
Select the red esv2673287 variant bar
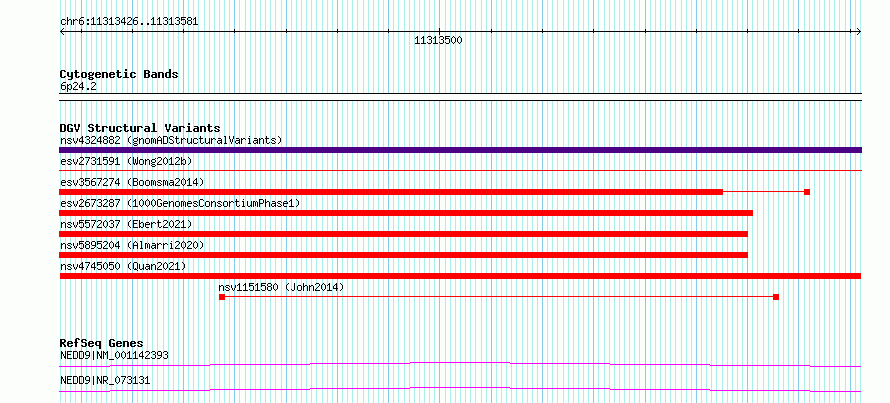[406, 213]
